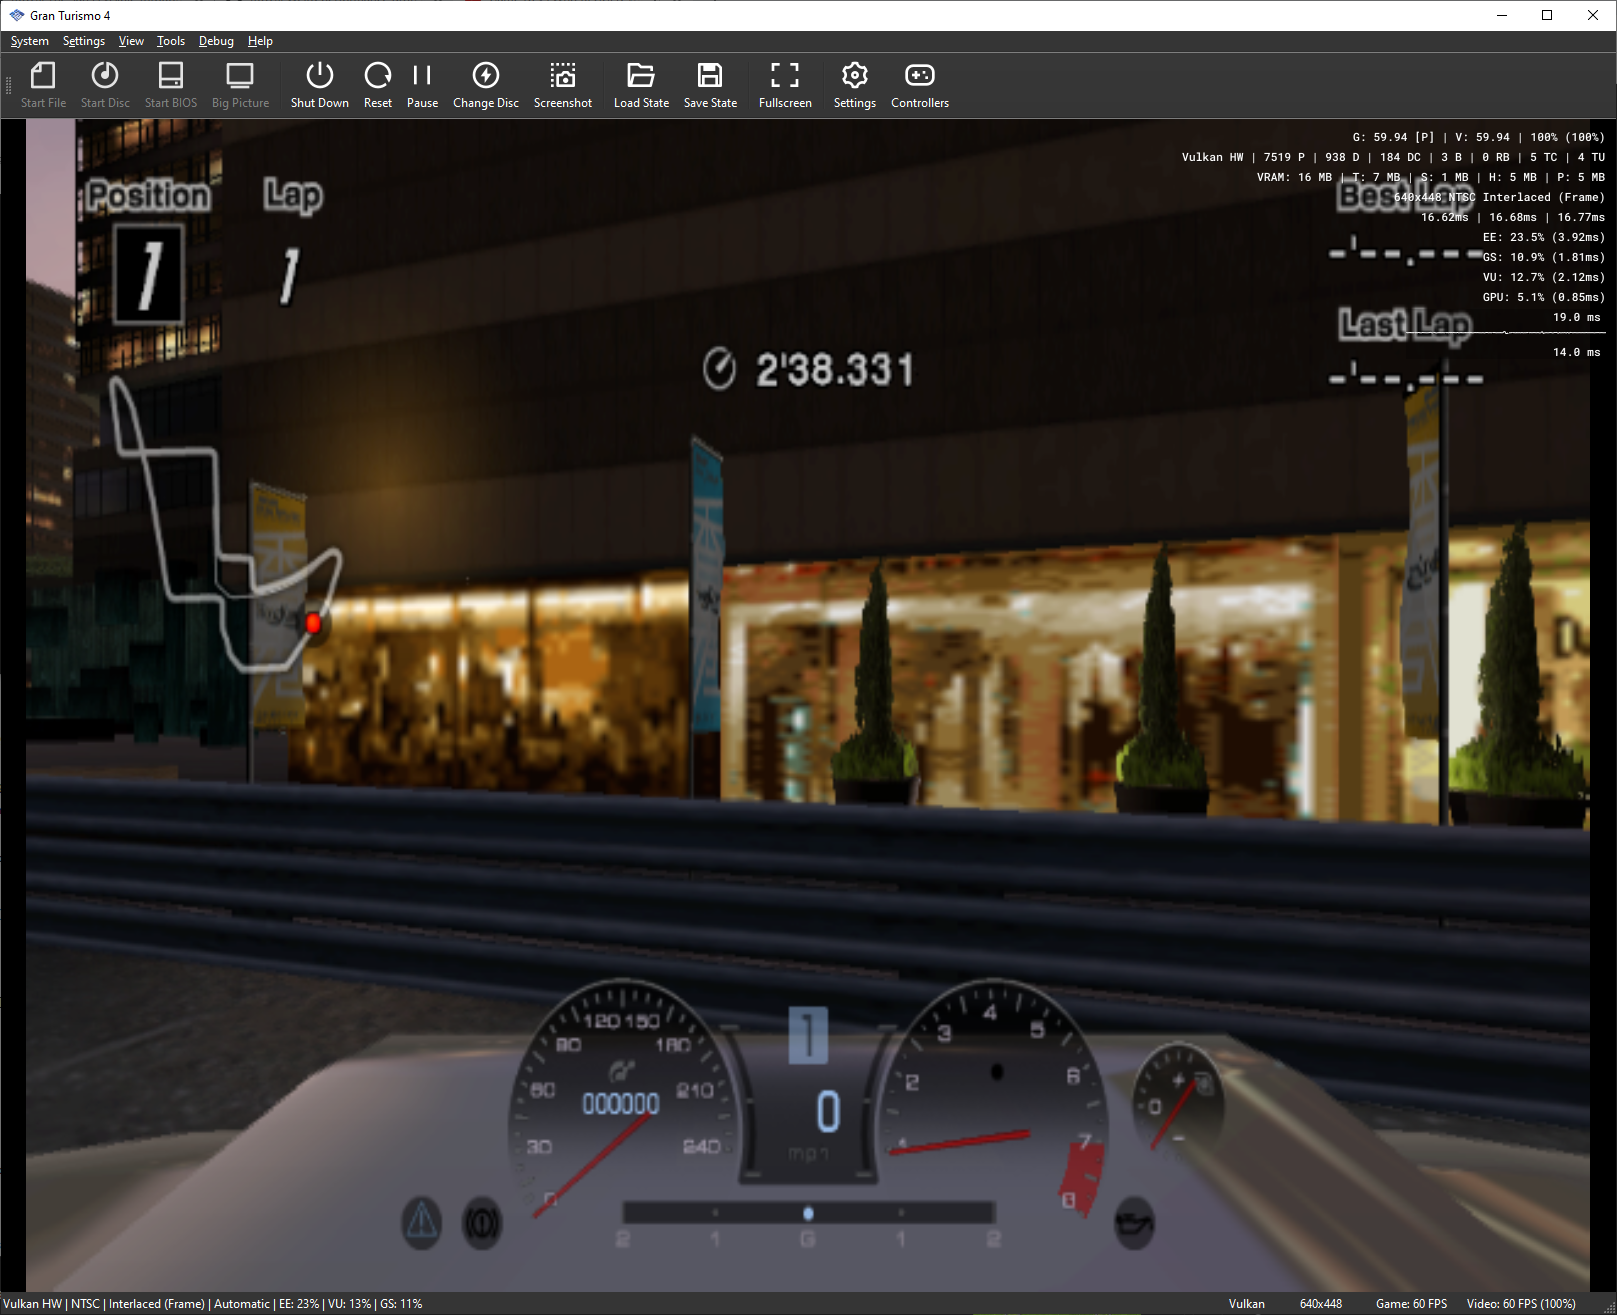Click 'Game: 60 FPS' in status bar
1617x1315 pixels.
point(1411,1304)
